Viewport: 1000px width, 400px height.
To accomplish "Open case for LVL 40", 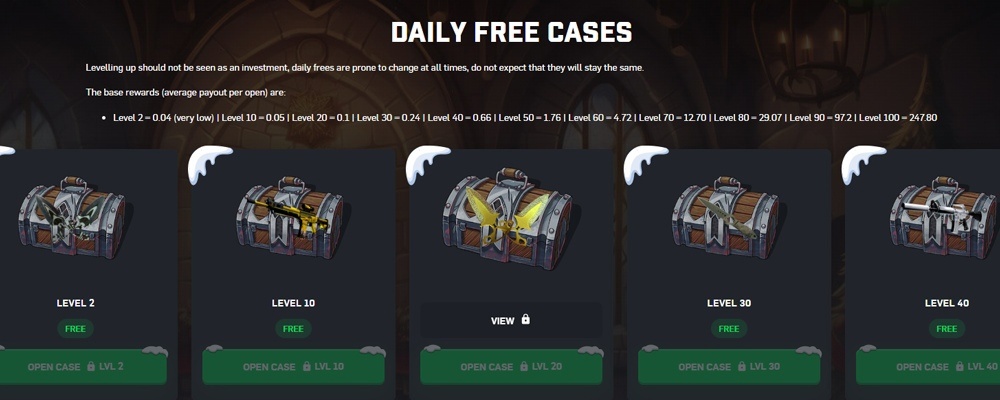I will 928,367.
